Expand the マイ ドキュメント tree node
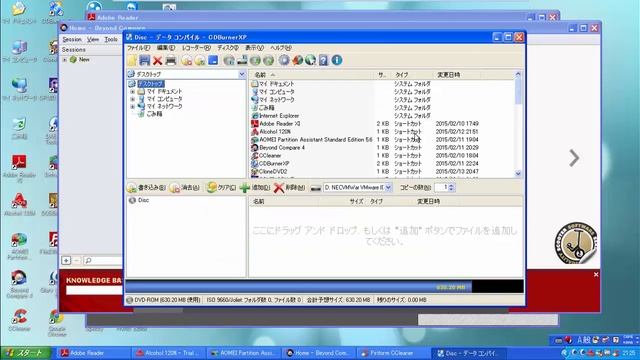 (x=133, y=92)
